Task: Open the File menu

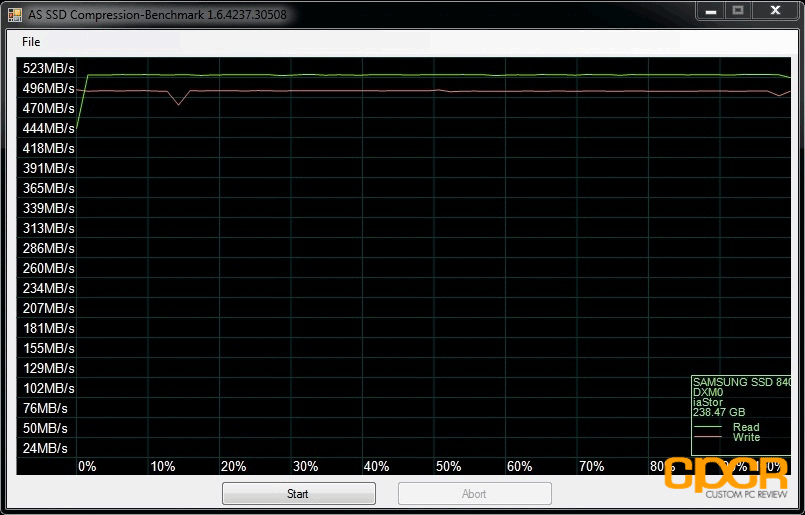Action: [31, 42]
